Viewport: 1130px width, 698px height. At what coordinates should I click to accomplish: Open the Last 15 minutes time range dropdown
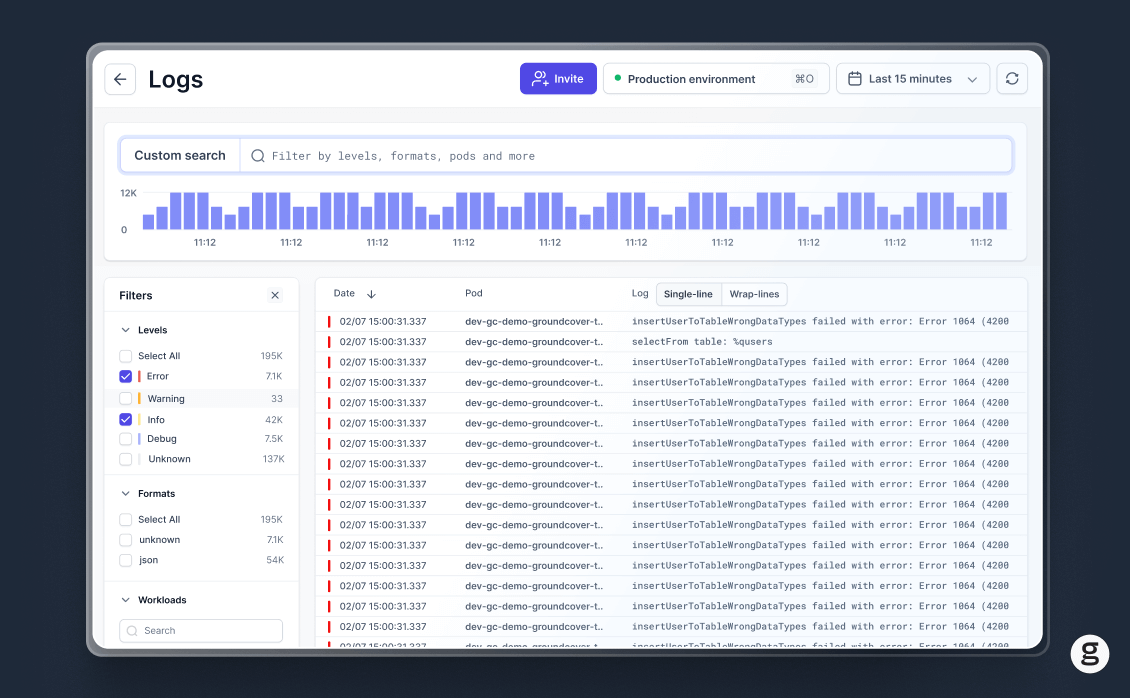(x=912, y=79)
